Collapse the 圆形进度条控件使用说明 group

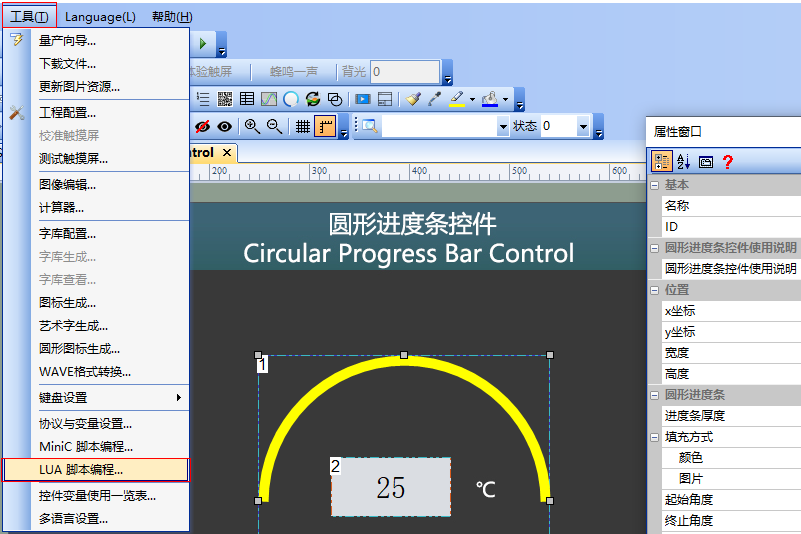654,248
